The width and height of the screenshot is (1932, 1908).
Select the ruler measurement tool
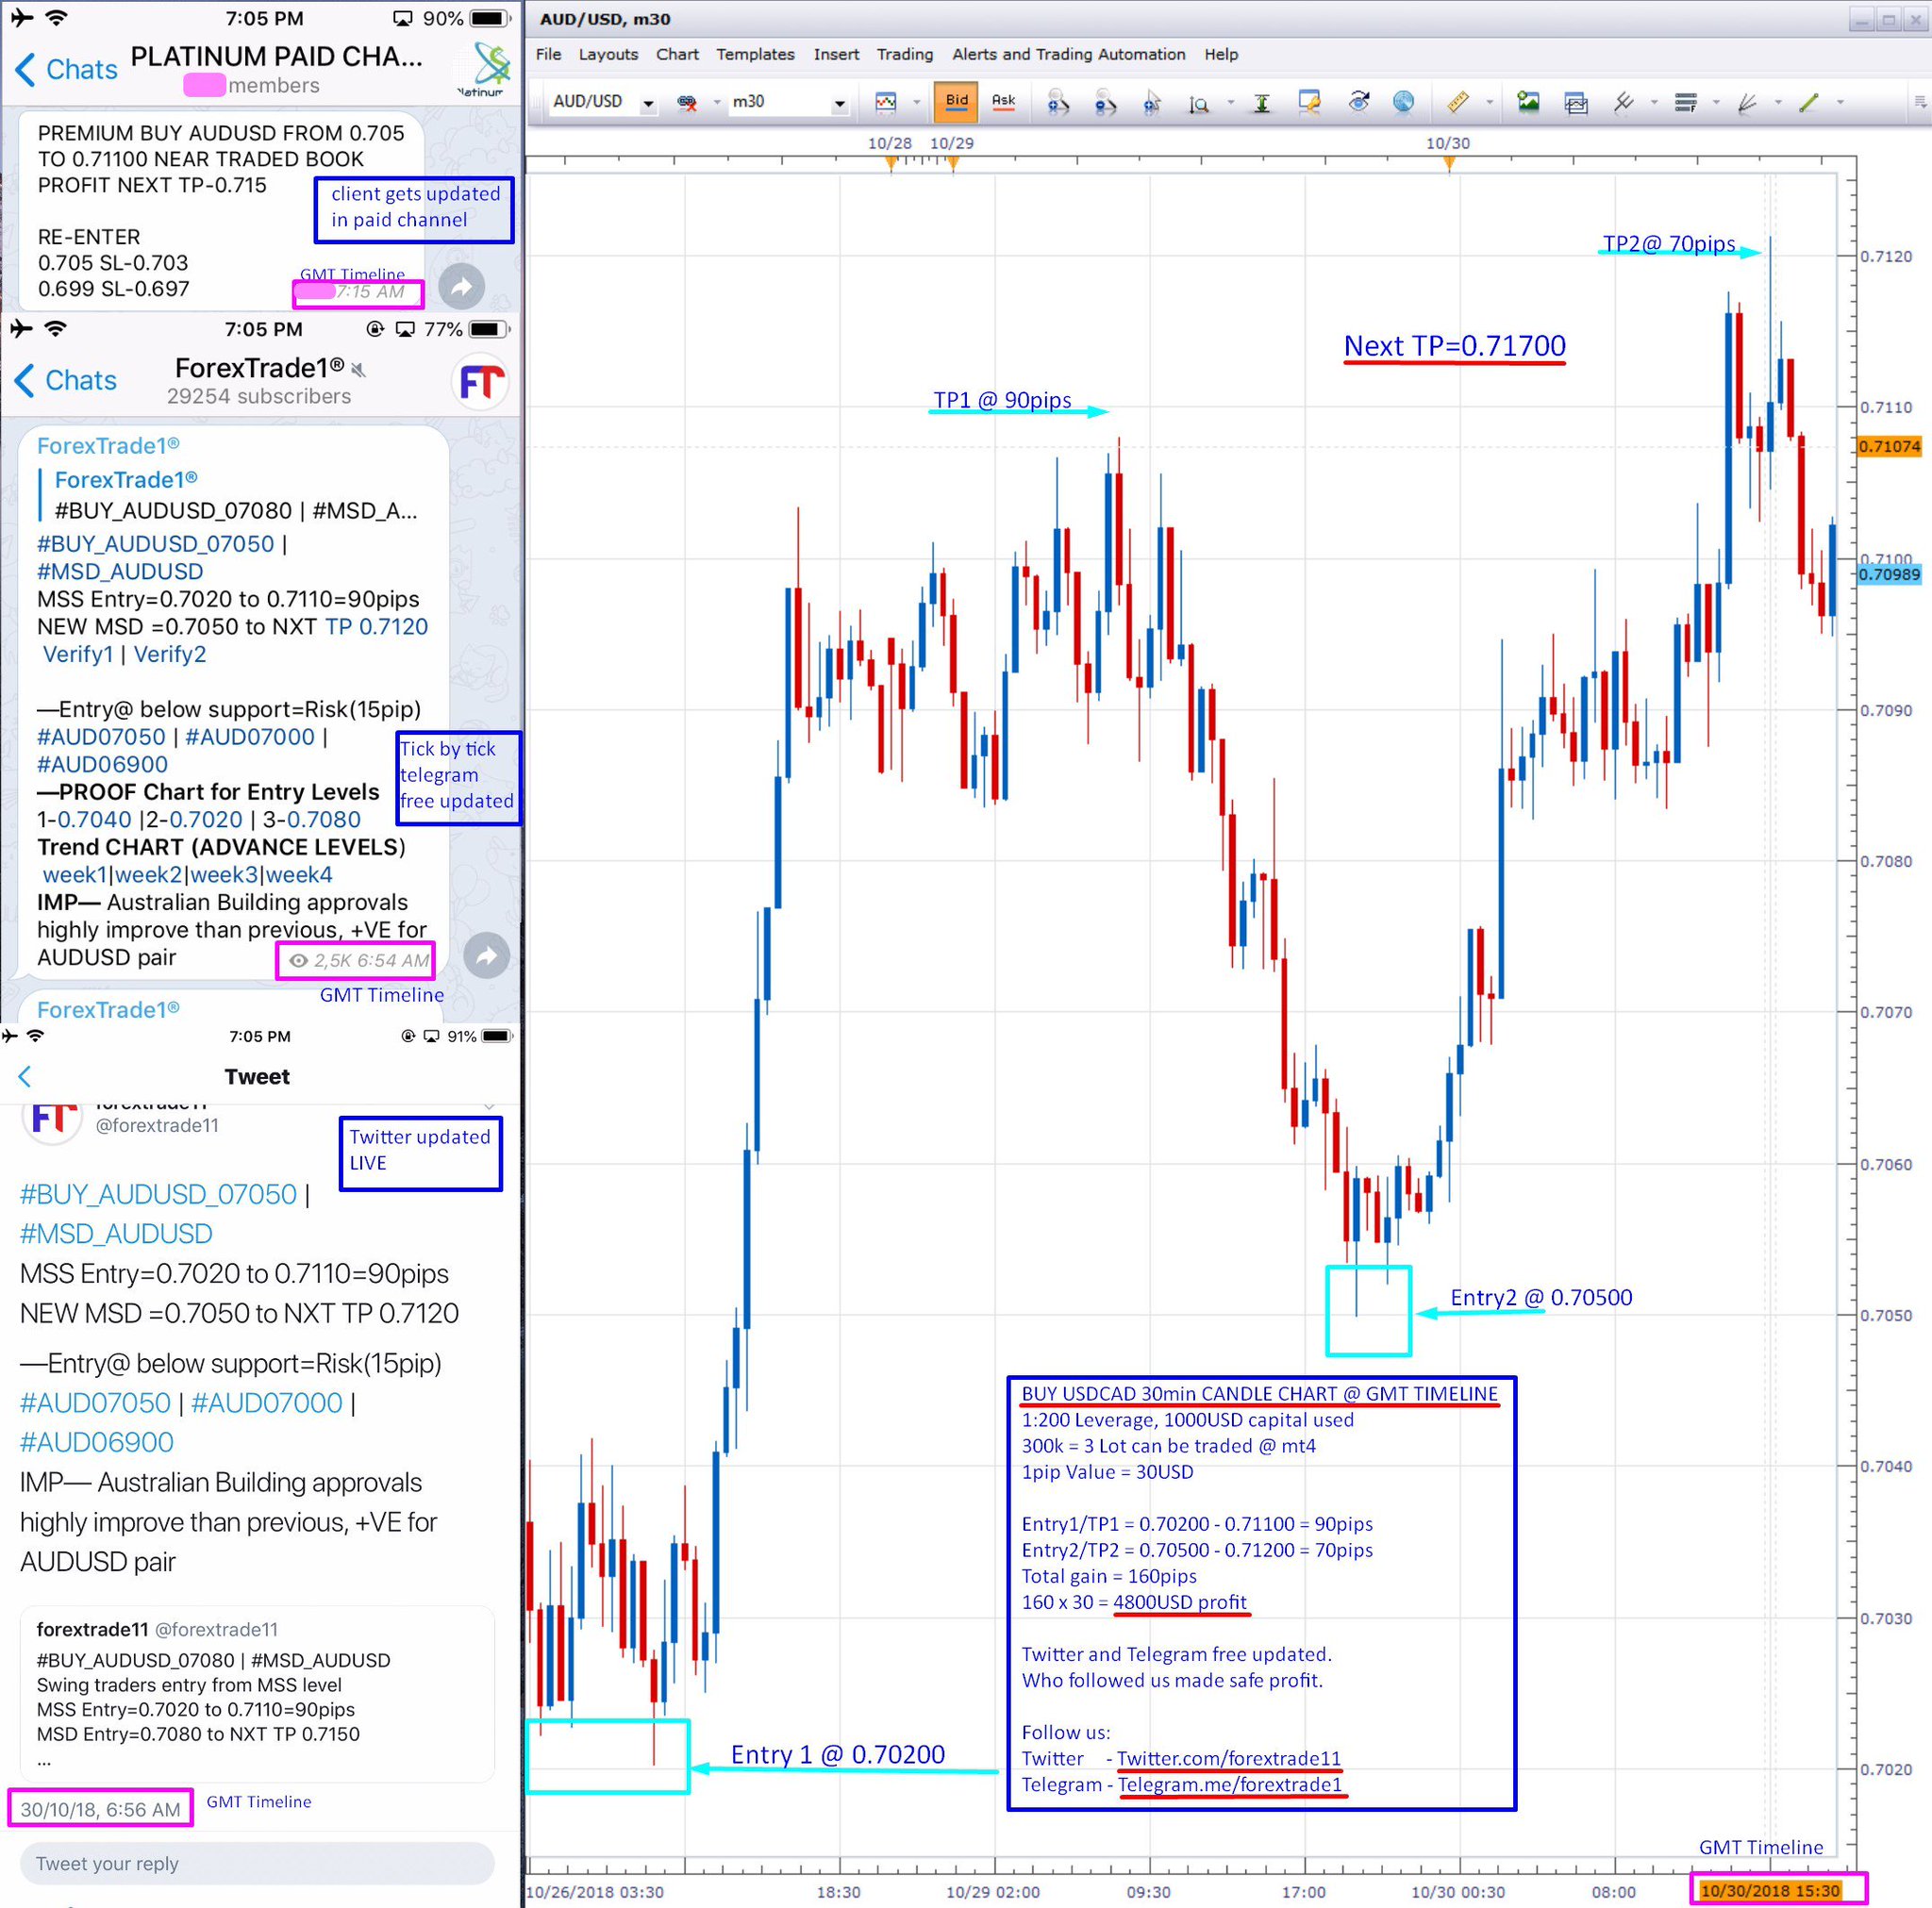pyautogui.click(x=1458, y=102)
